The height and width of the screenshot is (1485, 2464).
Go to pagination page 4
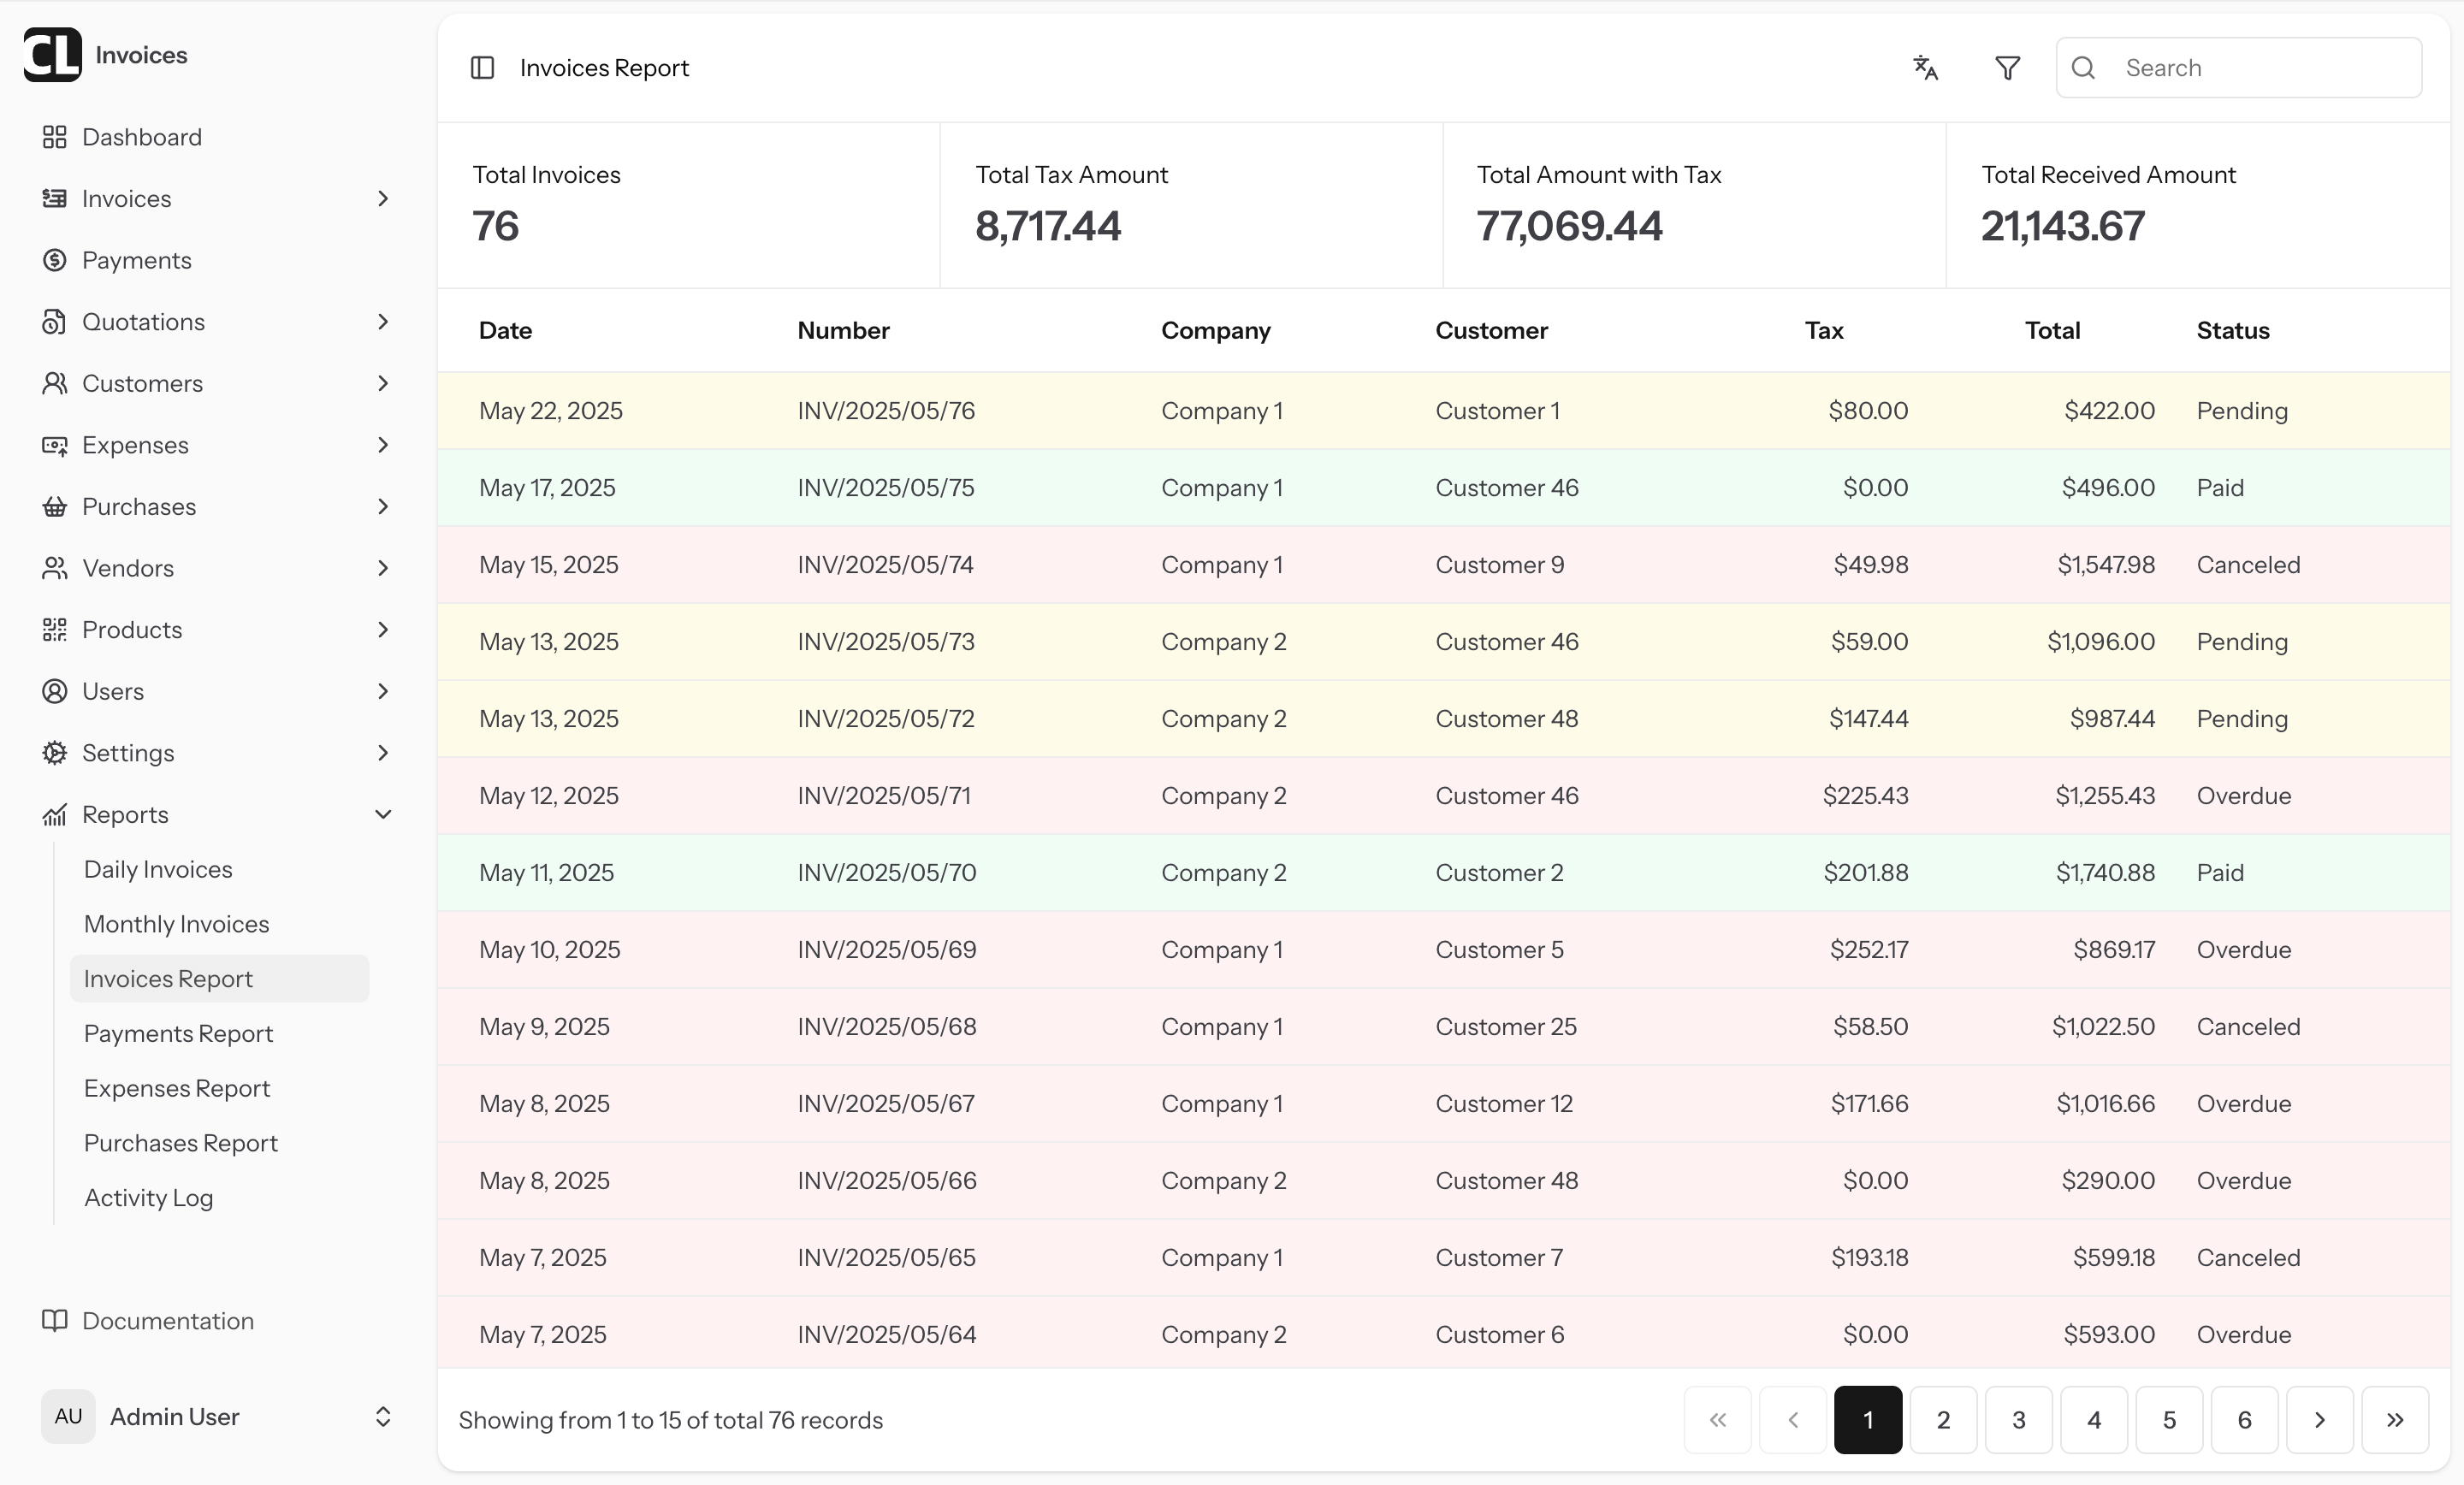coord(2094,1420)
